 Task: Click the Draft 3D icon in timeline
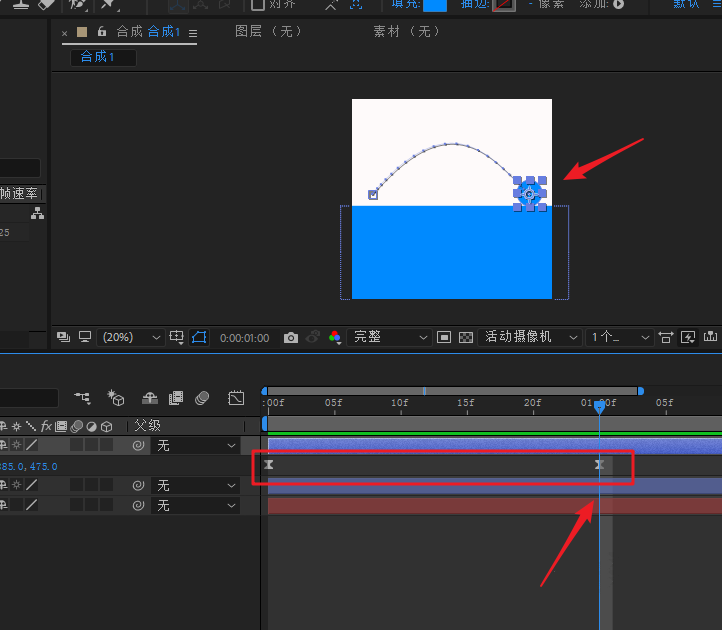pyautogui.click(x=116, y=398)
